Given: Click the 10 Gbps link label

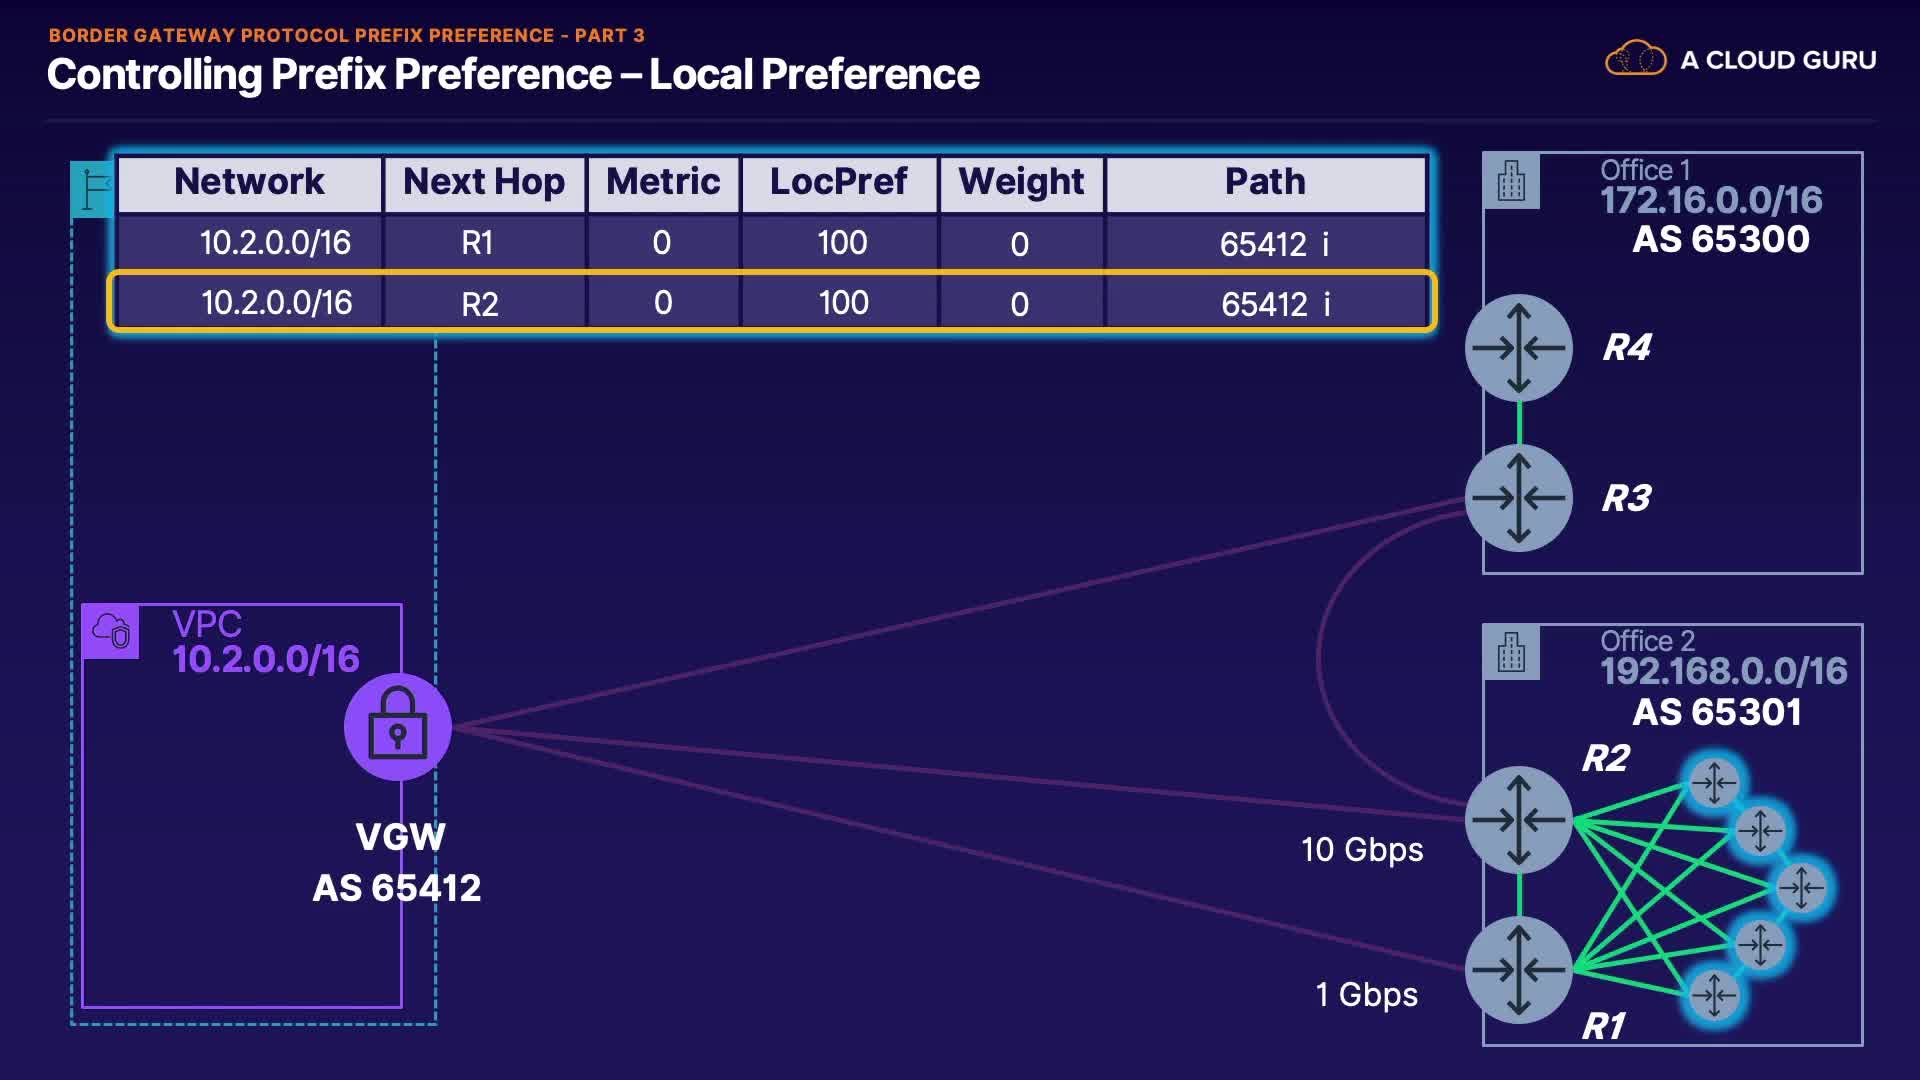Looking at the screenshot, I should [1362, 850].
